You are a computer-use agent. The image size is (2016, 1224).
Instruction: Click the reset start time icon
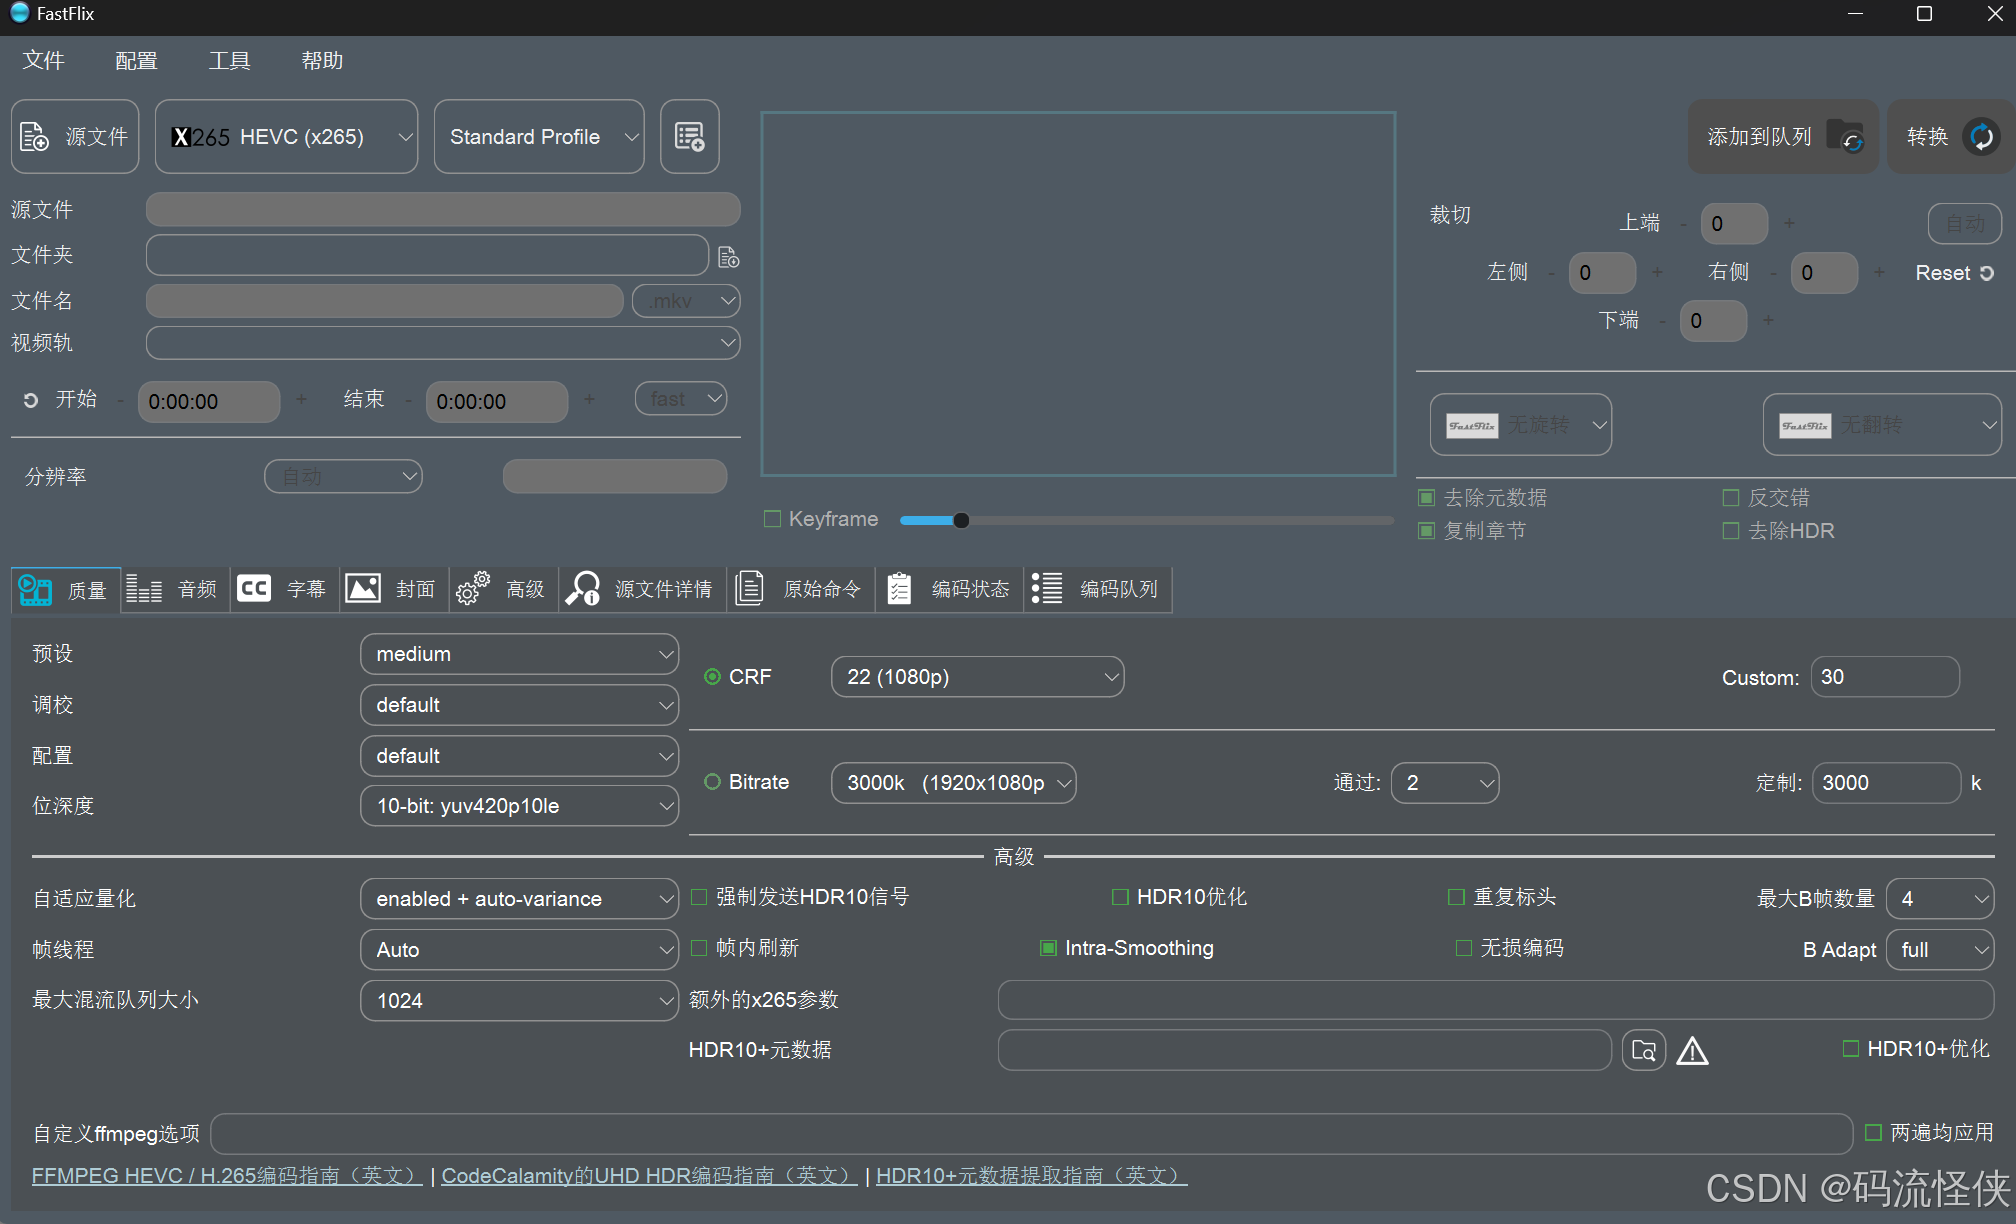(x=31, y=400)
